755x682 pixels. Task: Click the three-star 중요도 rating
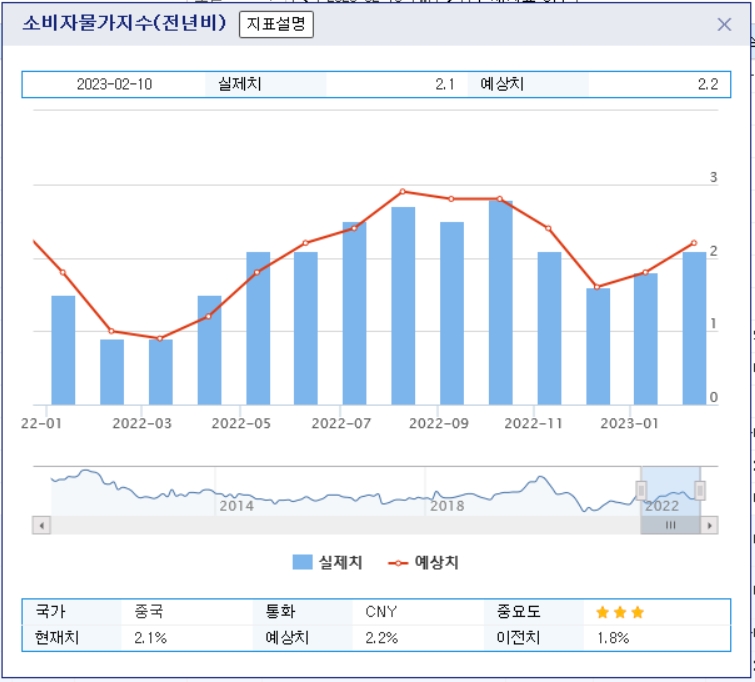click(620, 612)
